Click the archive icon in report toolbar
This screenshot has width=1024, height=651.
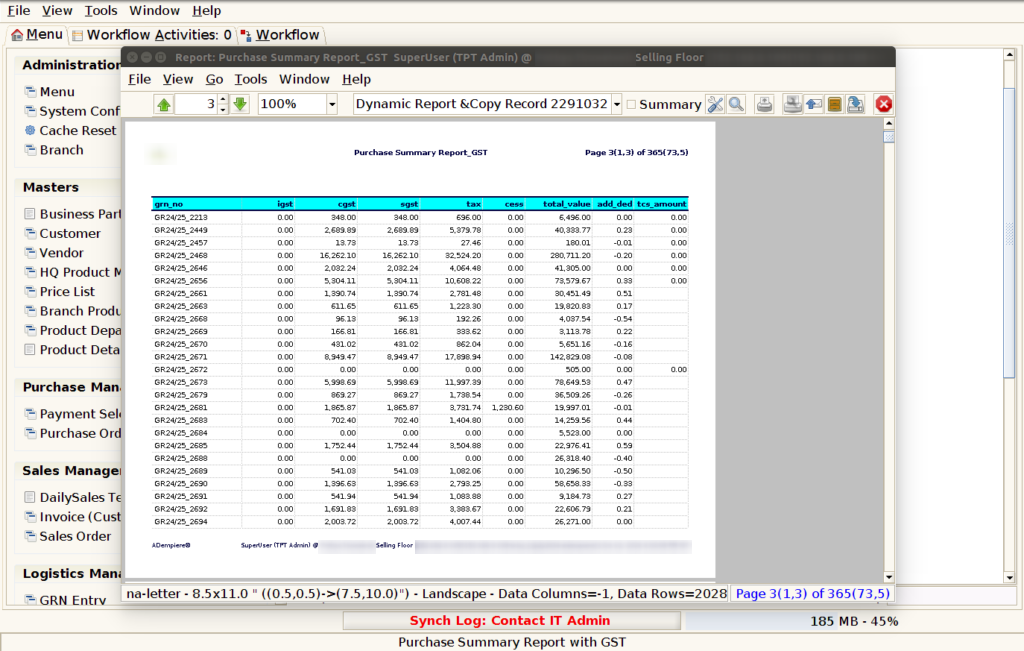point(835,104)
